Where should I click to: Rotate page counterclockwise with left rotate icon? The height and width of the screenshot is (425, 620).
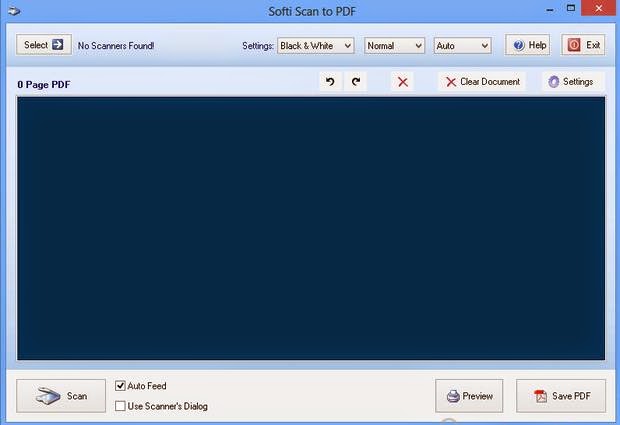click(331, 82)
